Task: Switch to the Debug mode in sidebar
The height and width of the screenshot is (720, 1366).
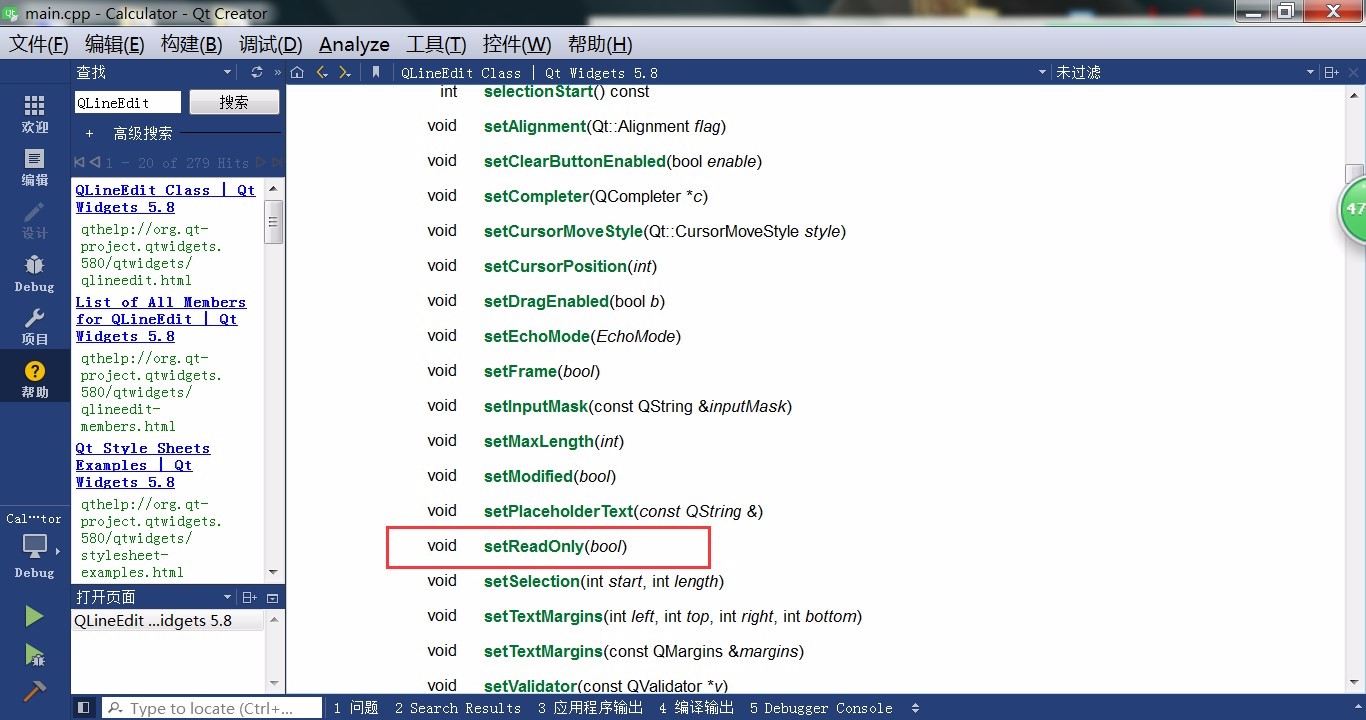Action: [x=35, y=273]
